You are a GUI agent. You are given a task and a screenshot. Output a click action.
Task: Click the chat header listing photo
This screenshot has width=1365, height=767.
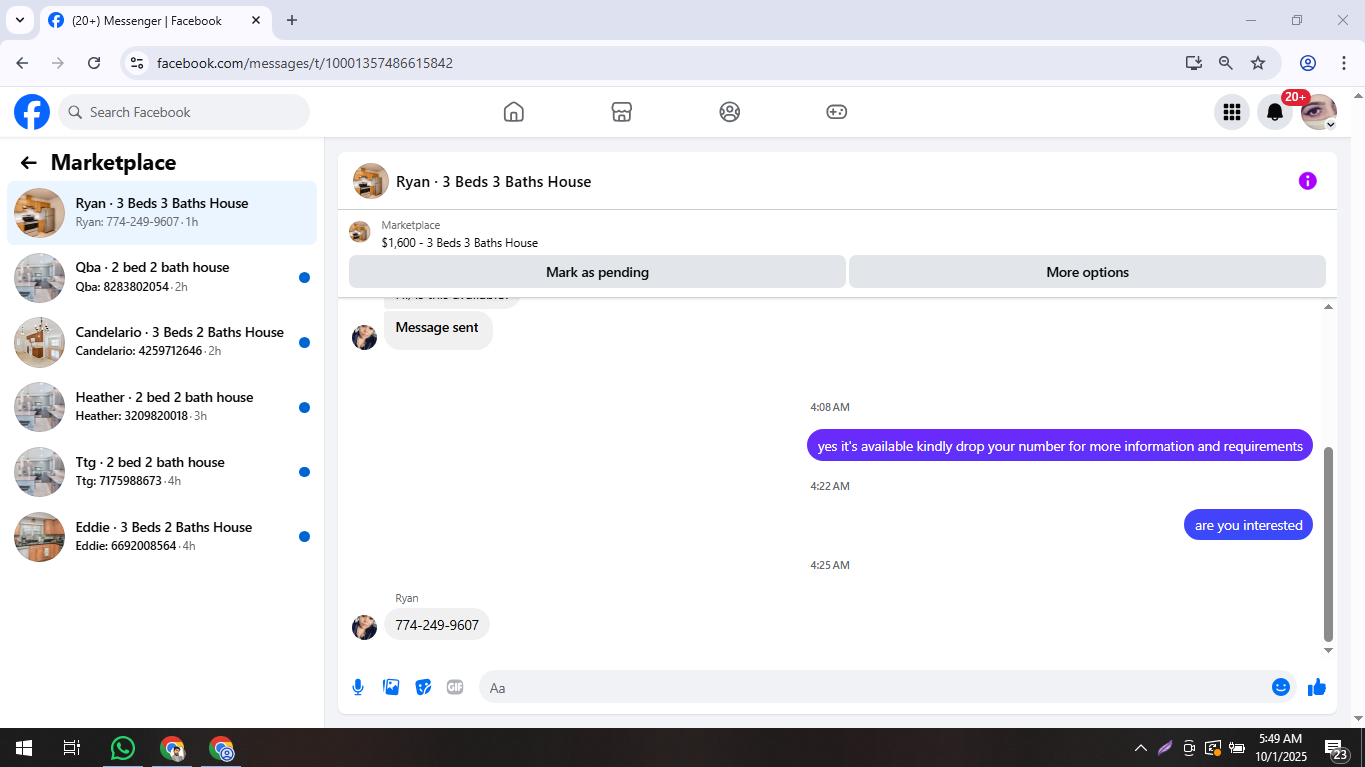[371, 181]
